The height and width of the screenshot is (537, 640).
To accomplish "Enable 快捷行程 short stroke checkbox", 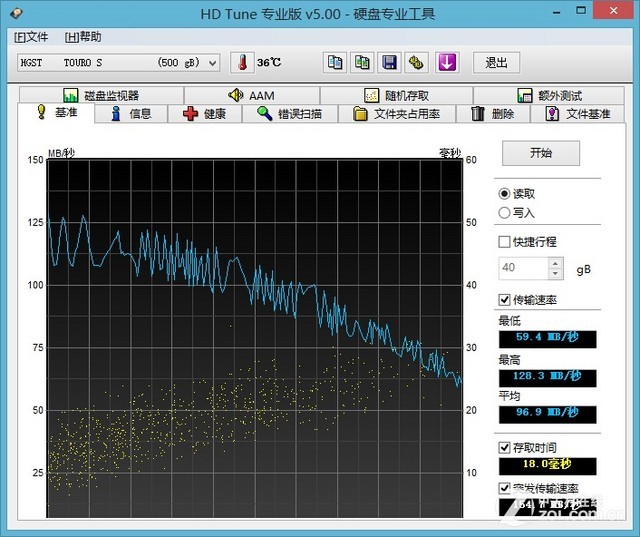I will [x=504, y=242].
